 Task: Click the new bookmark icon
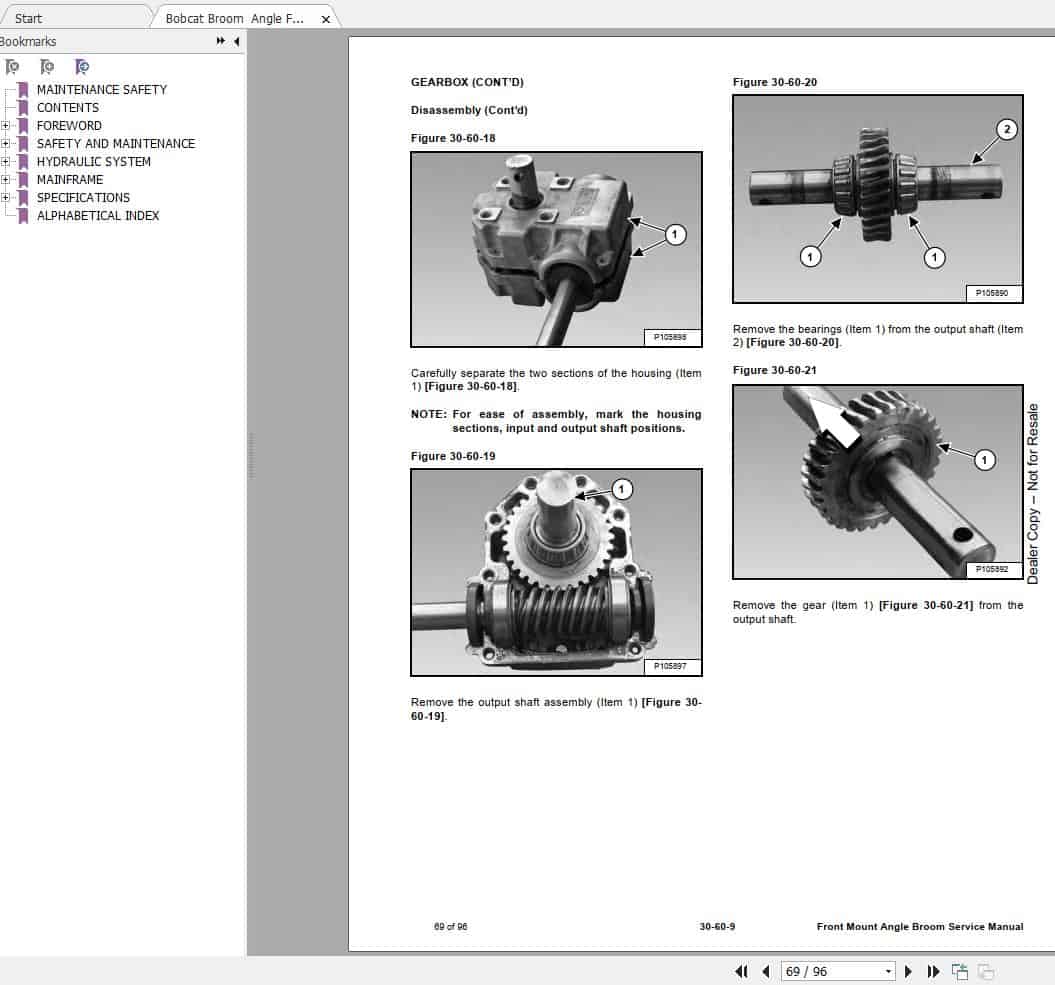(46, 67)
